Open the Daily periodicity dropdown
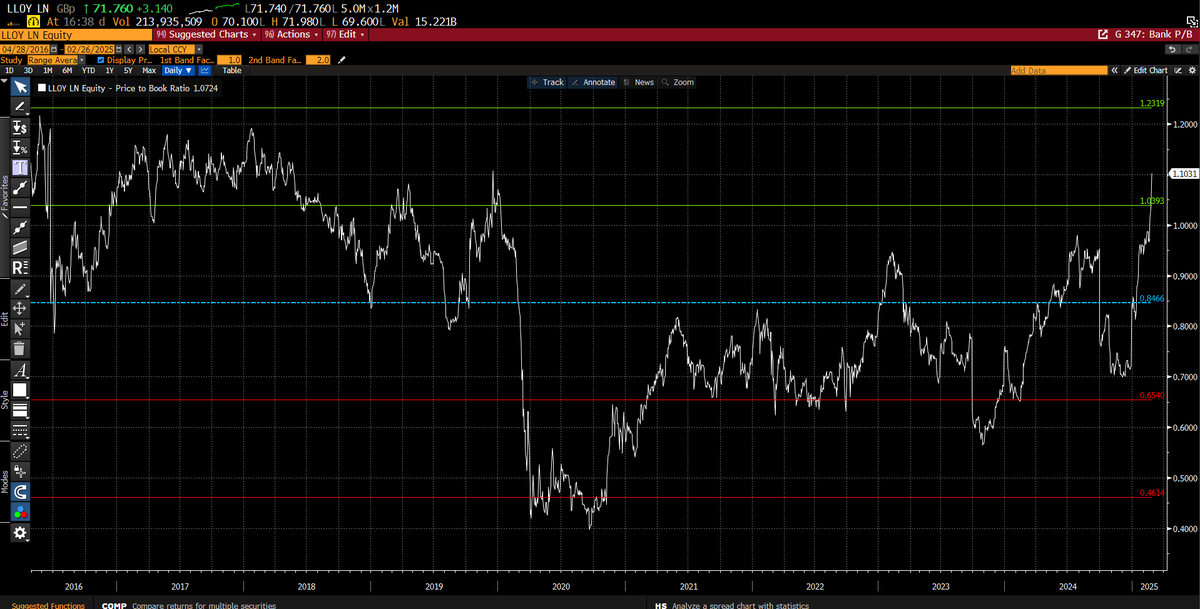 coord(178,70)
